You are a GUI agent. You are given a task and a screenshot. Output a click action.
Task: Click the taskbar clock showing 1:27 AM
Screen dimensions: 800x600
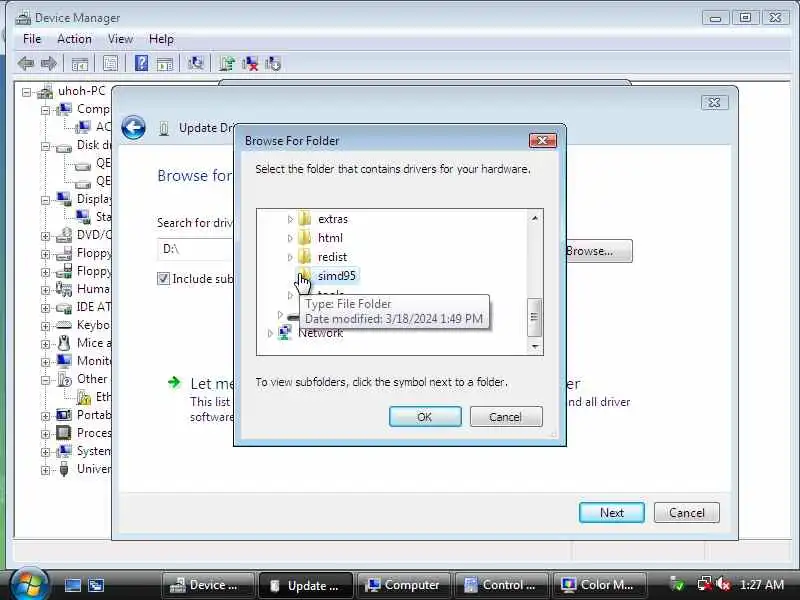762,585
